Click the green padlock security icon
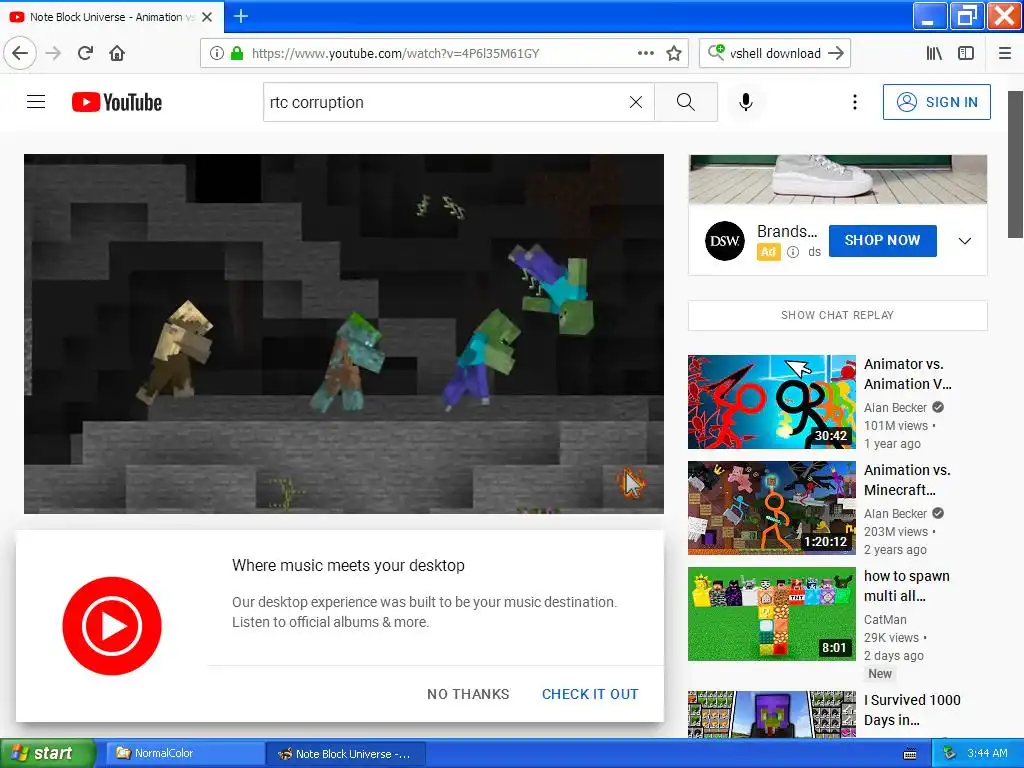This screenshot has width=1024, height=768. 237,53
